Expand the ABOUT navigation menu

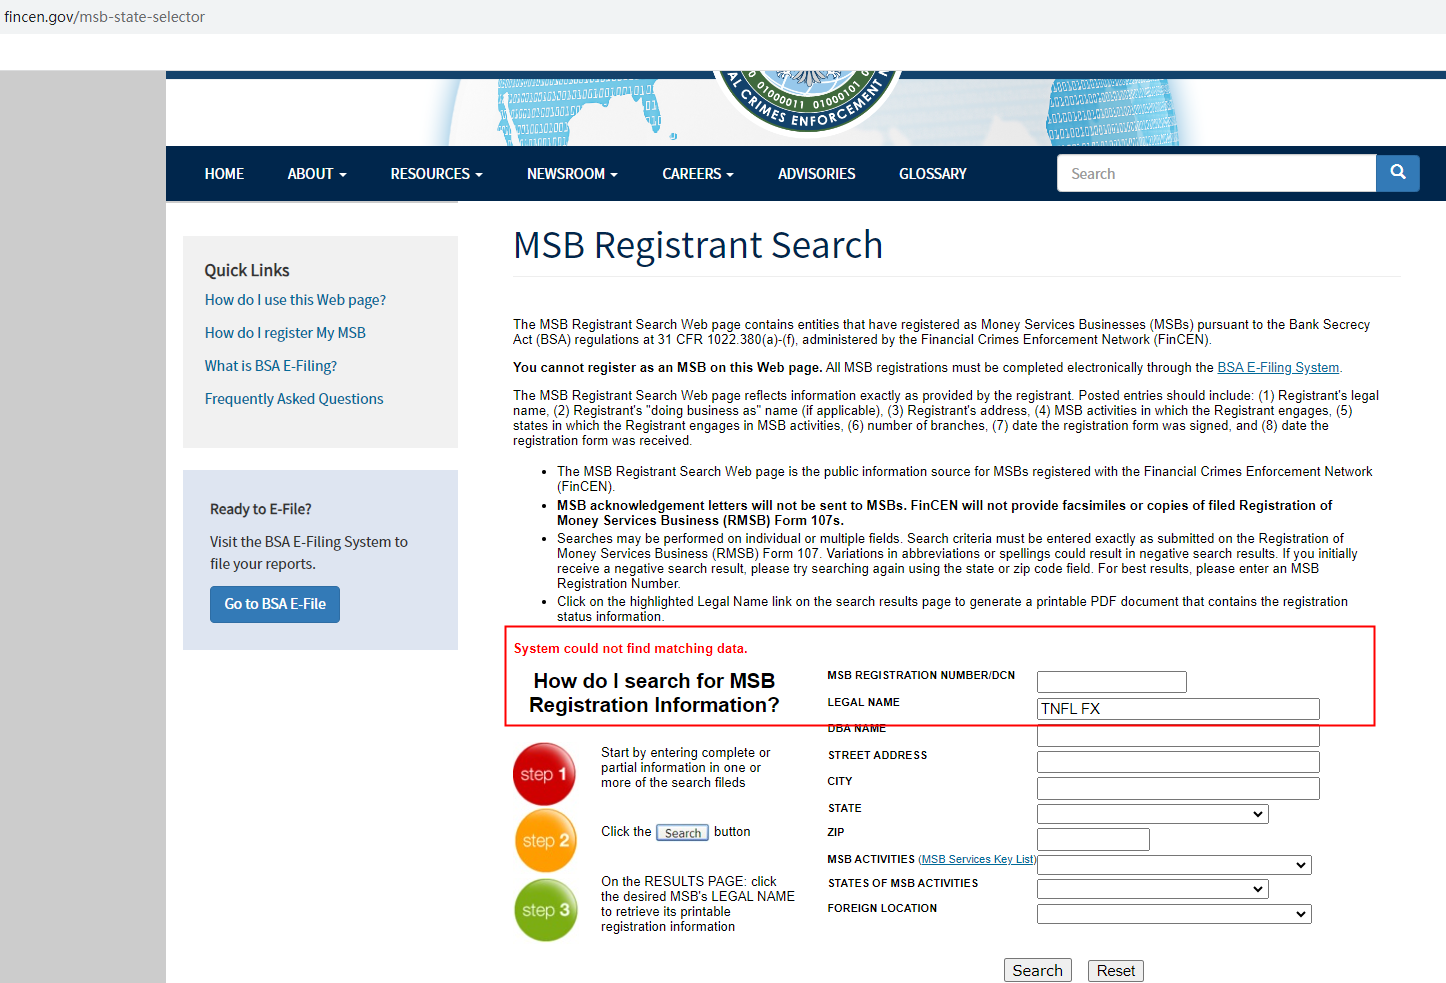coord(317,174)
